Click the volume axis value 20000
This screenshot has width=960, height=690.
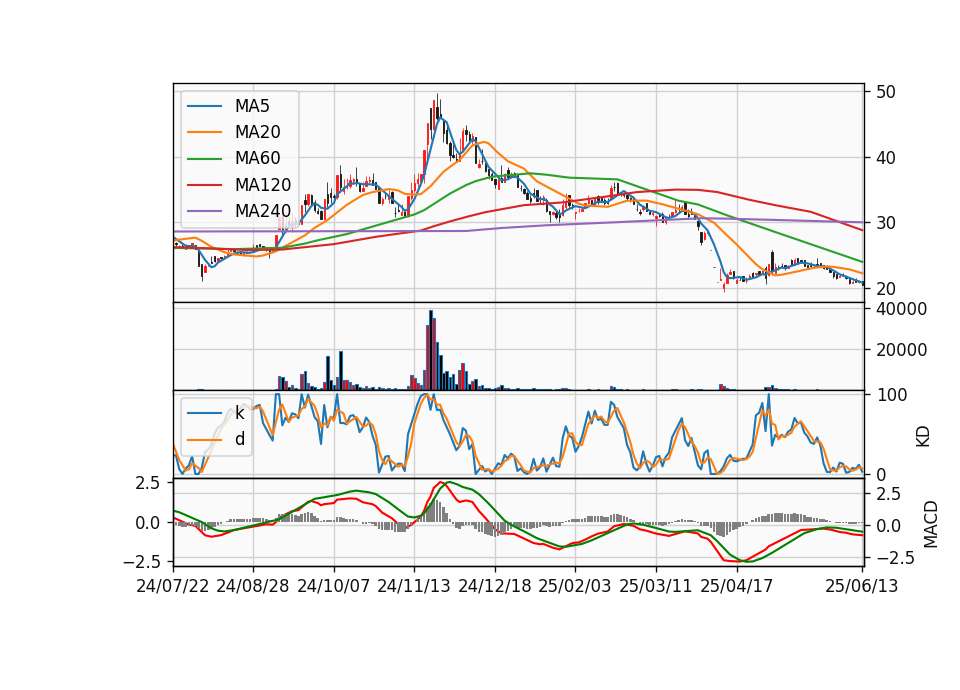point(901,350)
